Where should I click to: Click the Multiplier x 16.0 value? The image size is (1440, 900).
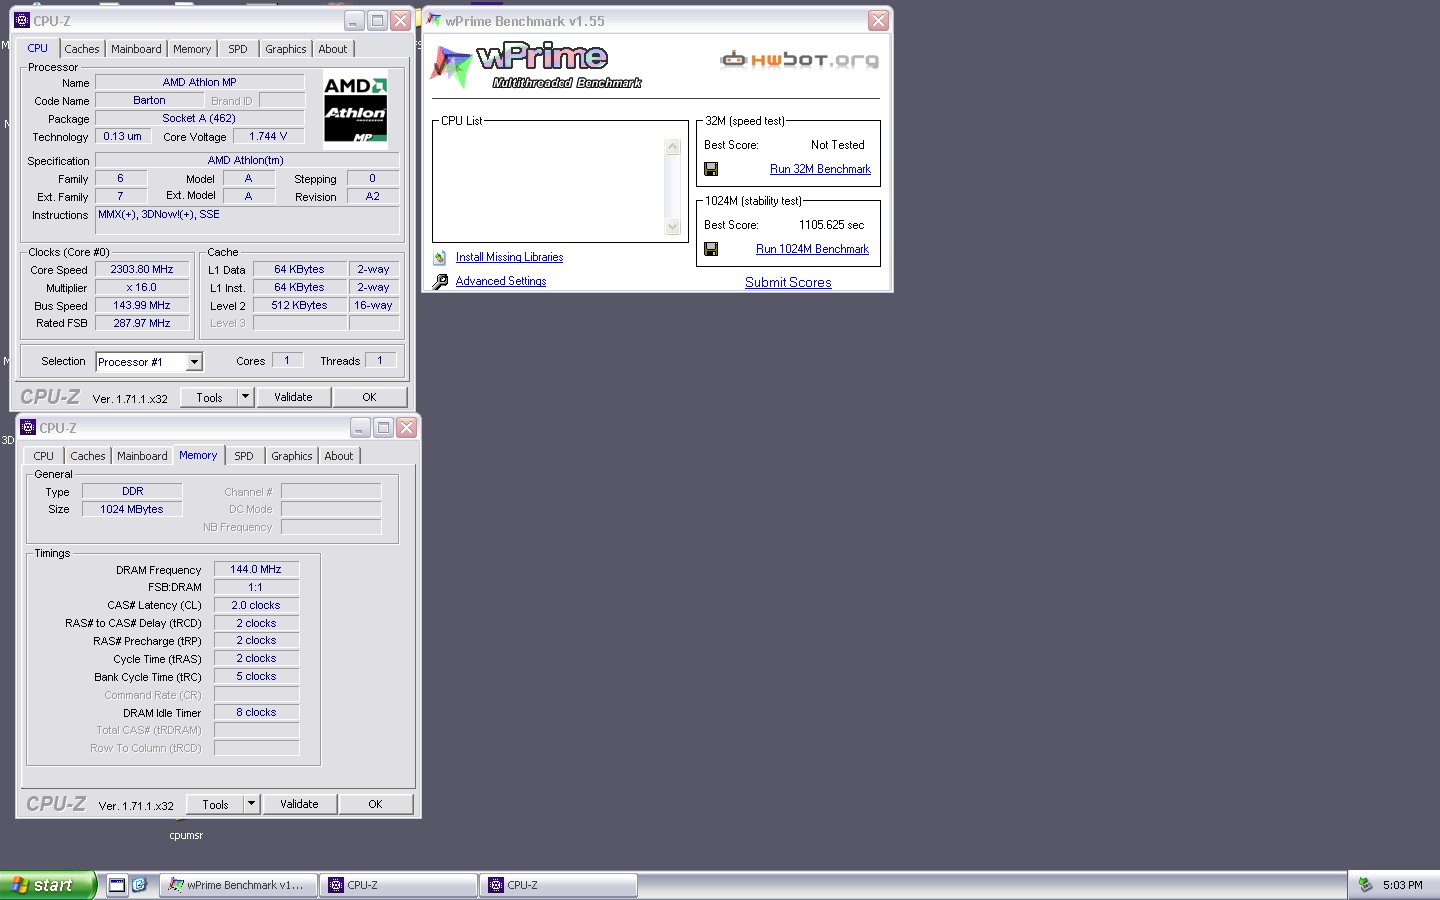point(142,288)
